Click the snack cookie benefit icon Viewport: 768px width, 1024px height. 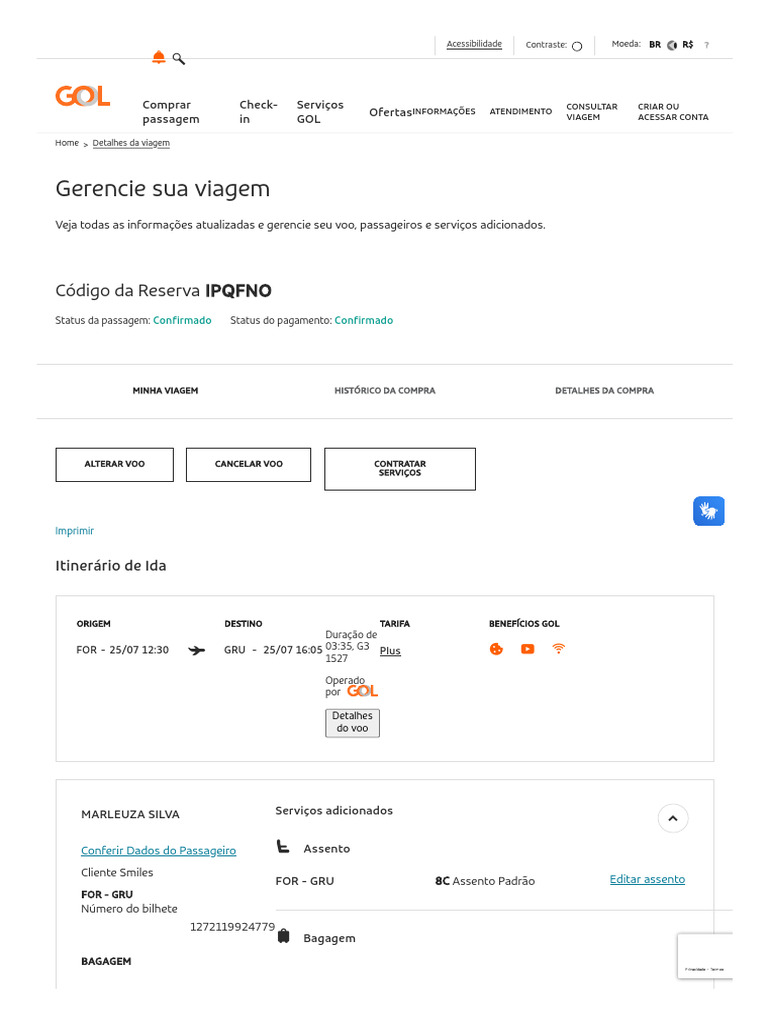point(496,649)
